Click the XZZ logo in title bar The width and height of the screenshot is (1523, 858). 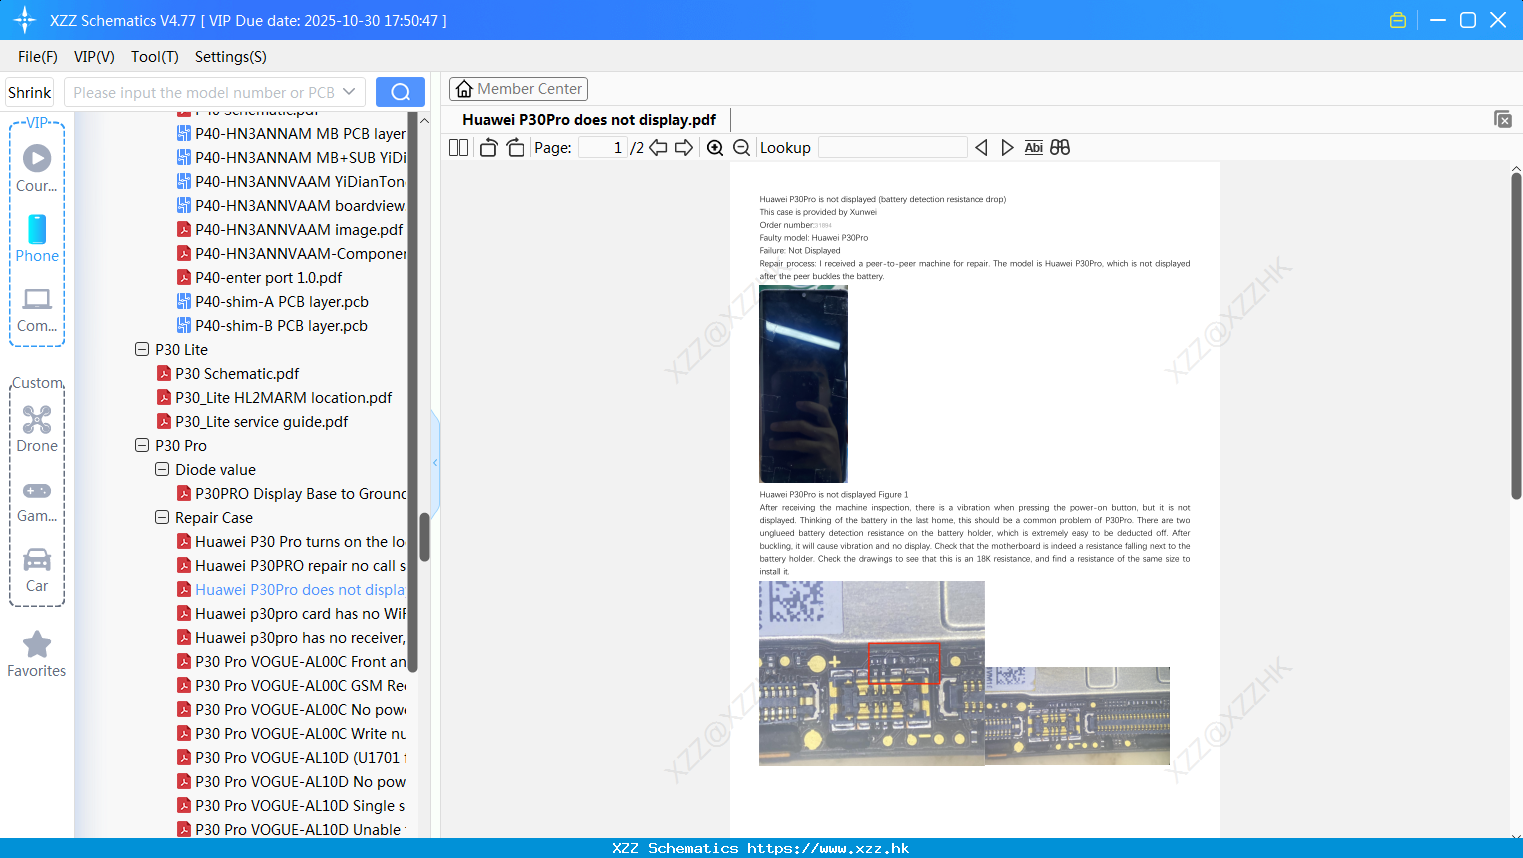pos(24,20)
